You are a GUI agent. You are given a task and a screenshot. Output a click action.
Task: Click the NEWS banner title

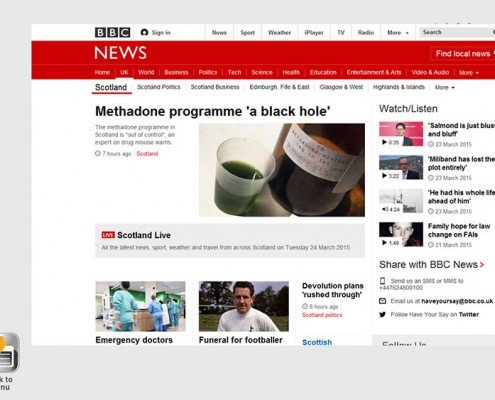tap(120, 53)
